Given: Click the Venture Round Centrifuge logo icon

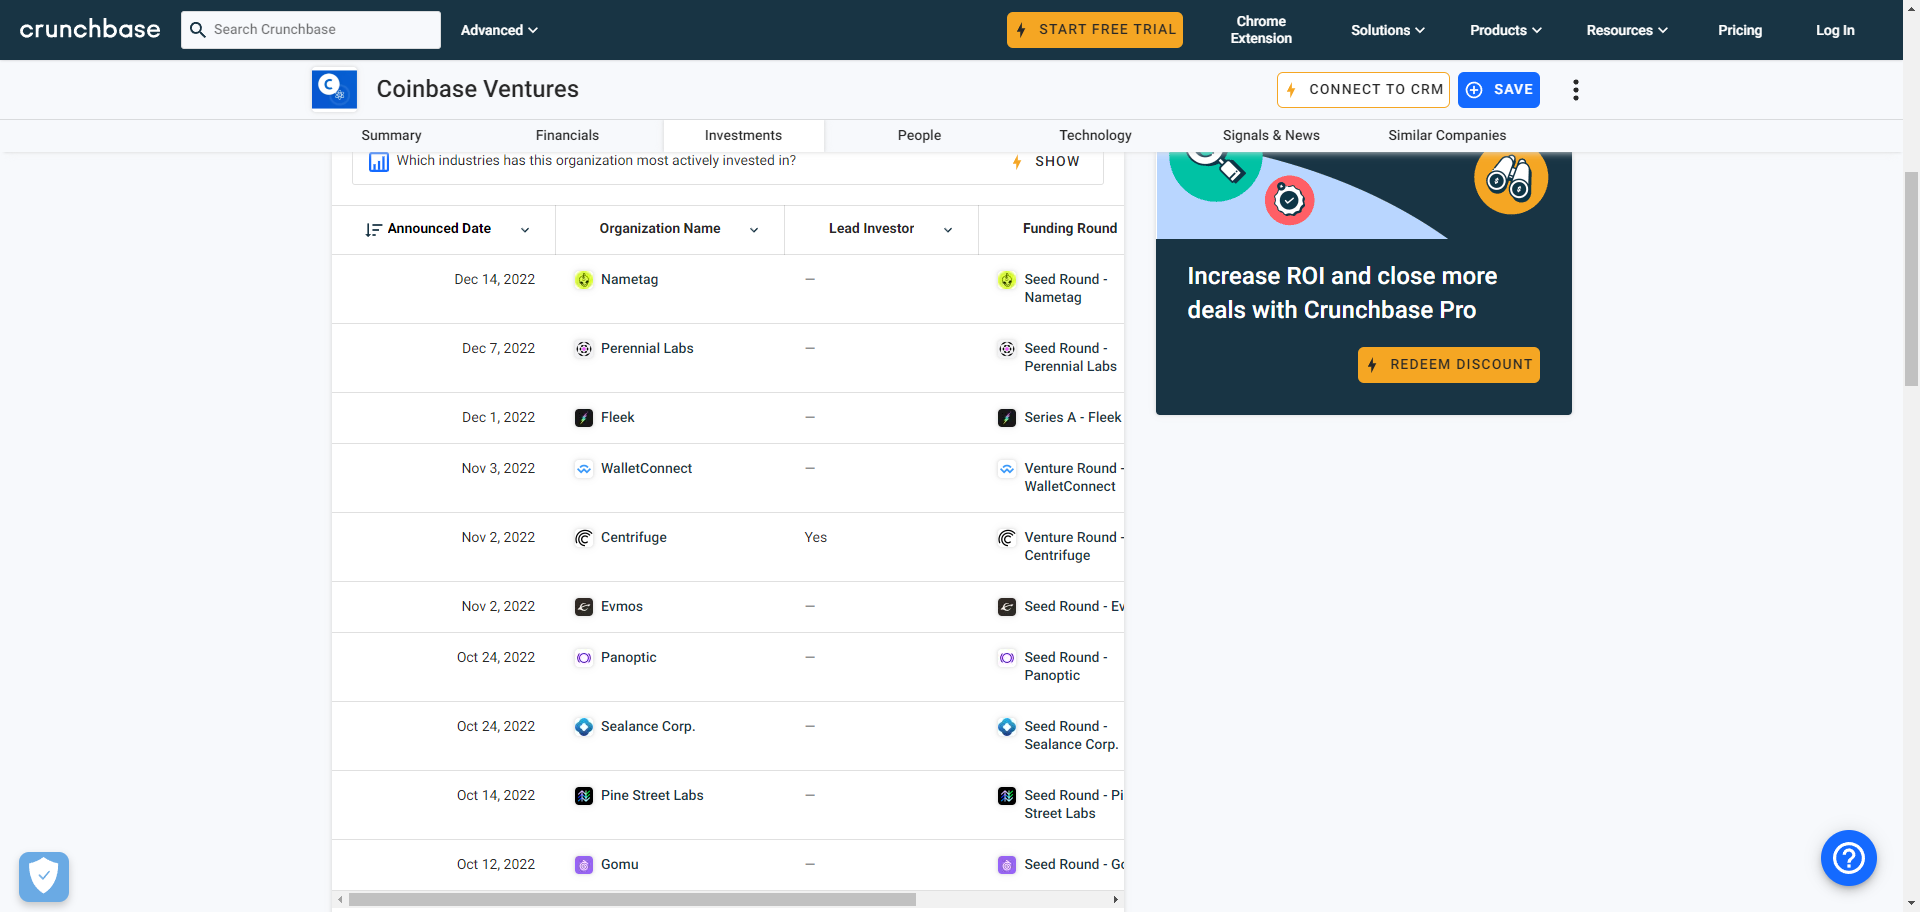Looking at the screenshot, I should pyautogui.click(x=1007, y=538).
